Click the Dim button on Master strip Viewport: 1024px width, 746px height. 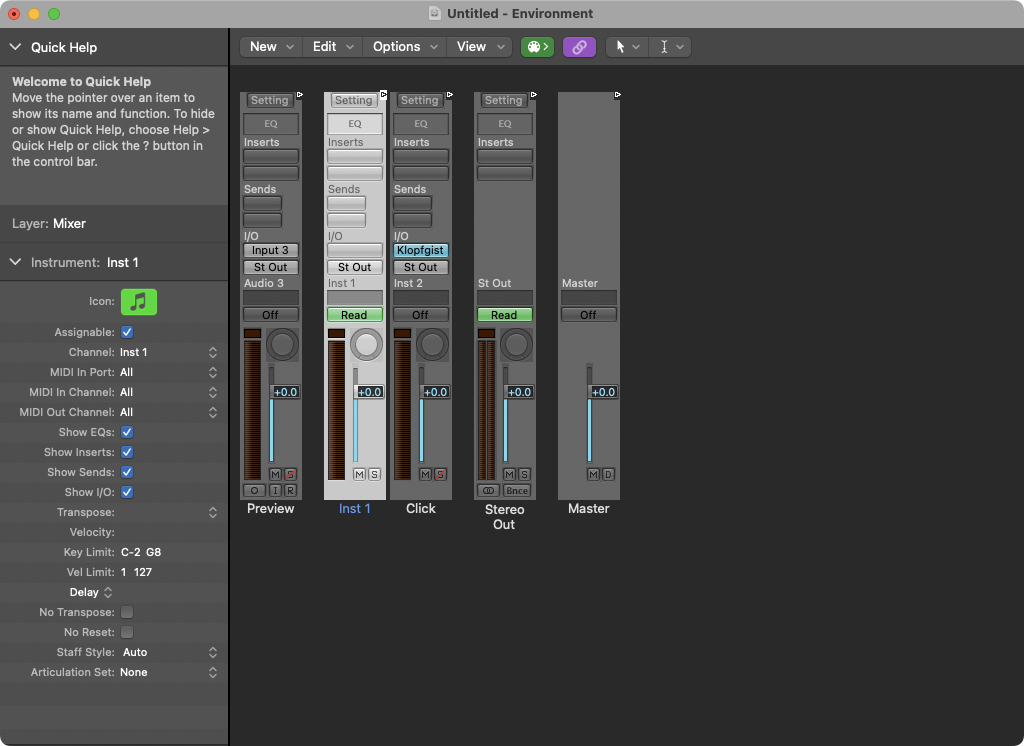(608, 474)
